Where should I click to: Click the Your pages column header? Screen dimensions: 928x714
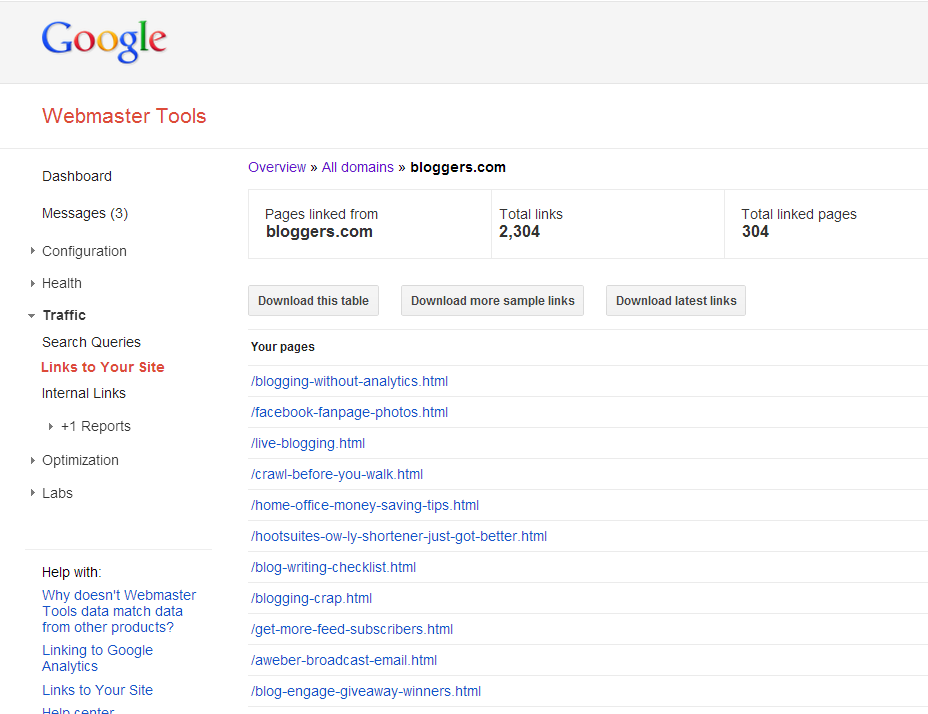coord(282,347)
